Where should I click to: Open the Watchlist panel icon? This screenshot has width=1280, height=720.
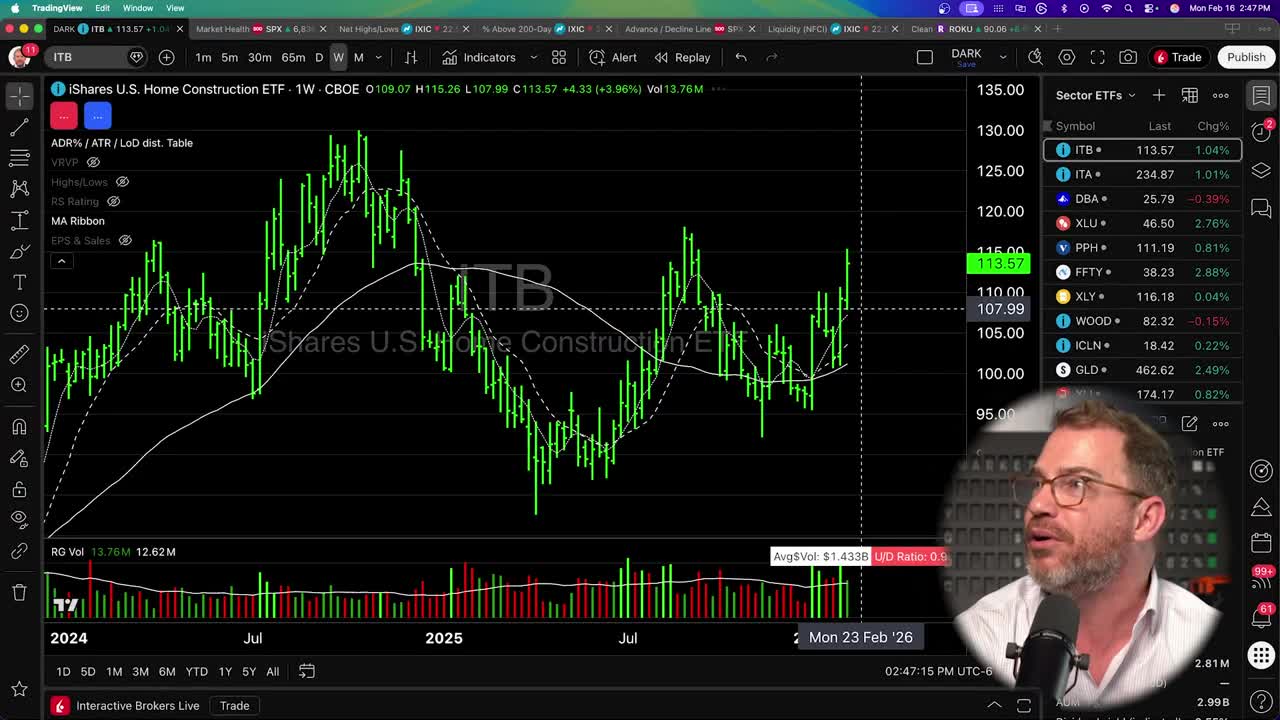click(1261, 96)
